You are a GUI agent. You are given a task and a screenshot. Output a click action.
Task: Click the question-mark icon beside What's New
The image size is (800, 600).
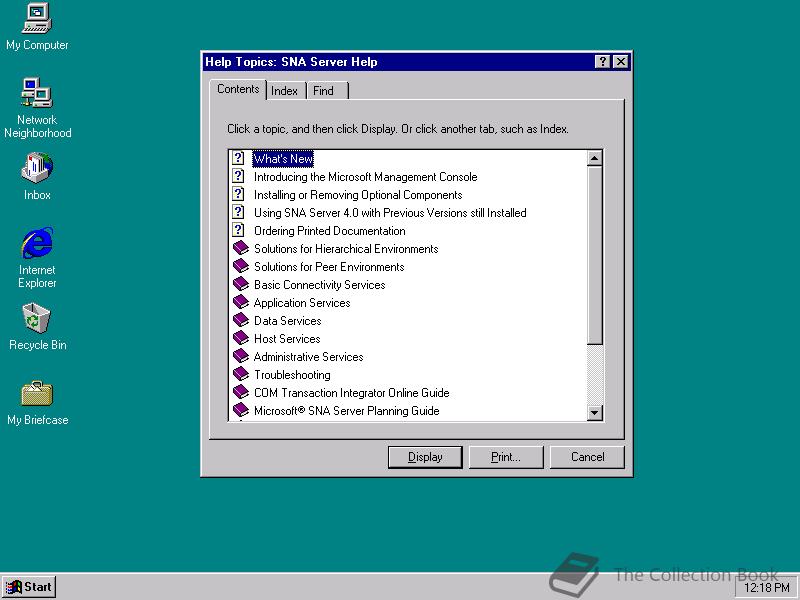point(238,158)
